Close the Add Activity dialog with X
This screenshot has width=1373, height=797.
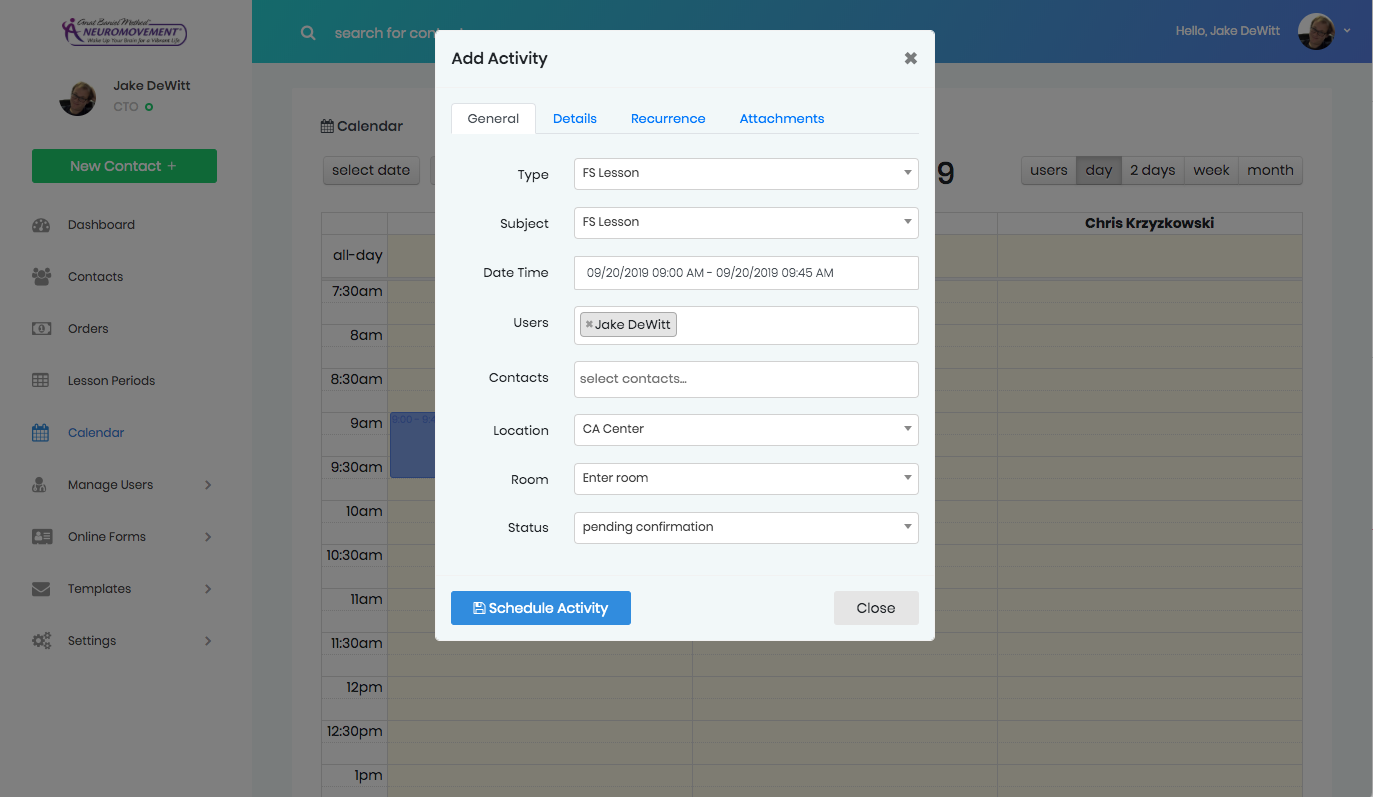pyautogui.click(x=910, y=58)
